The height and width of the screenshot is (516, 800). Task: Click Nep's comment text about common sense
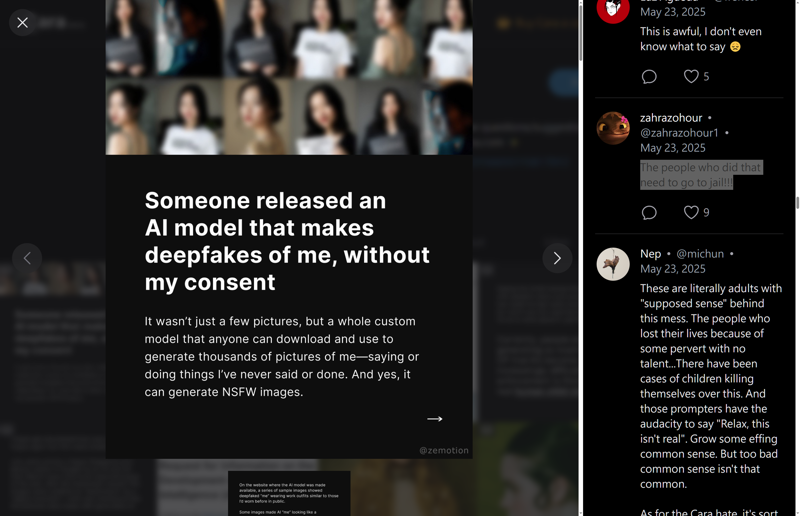pyautogui.click(x=711, y=386)
